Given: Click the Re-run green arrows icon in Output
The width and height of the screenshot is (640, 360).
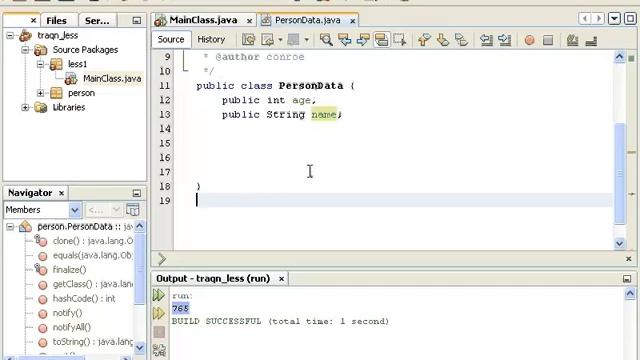Looking at the screenshot, I should click(x=159, y=295).
